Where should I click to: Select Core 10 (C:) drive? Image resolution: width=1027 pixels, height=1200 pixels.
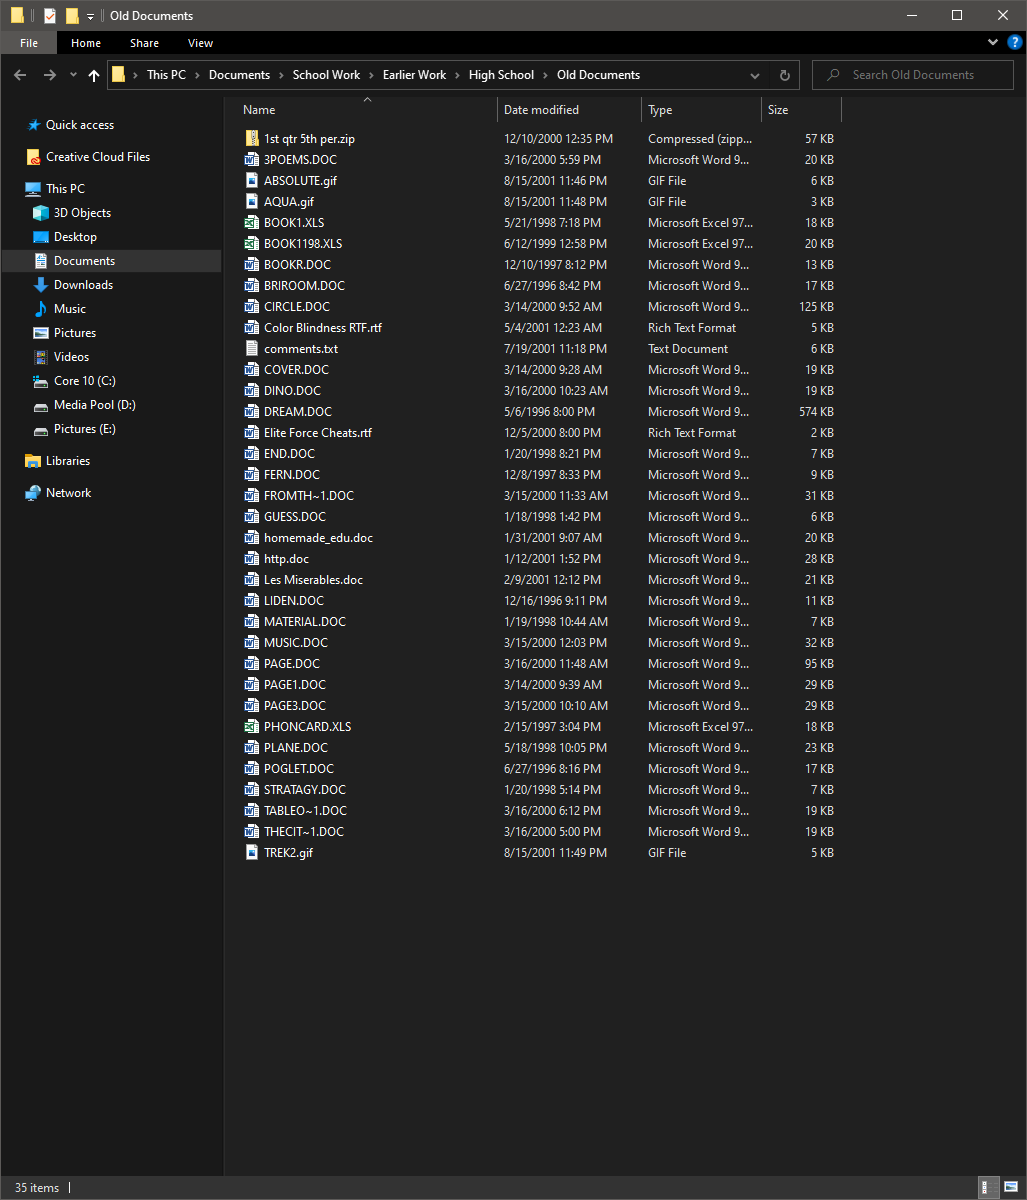point(85,381)
